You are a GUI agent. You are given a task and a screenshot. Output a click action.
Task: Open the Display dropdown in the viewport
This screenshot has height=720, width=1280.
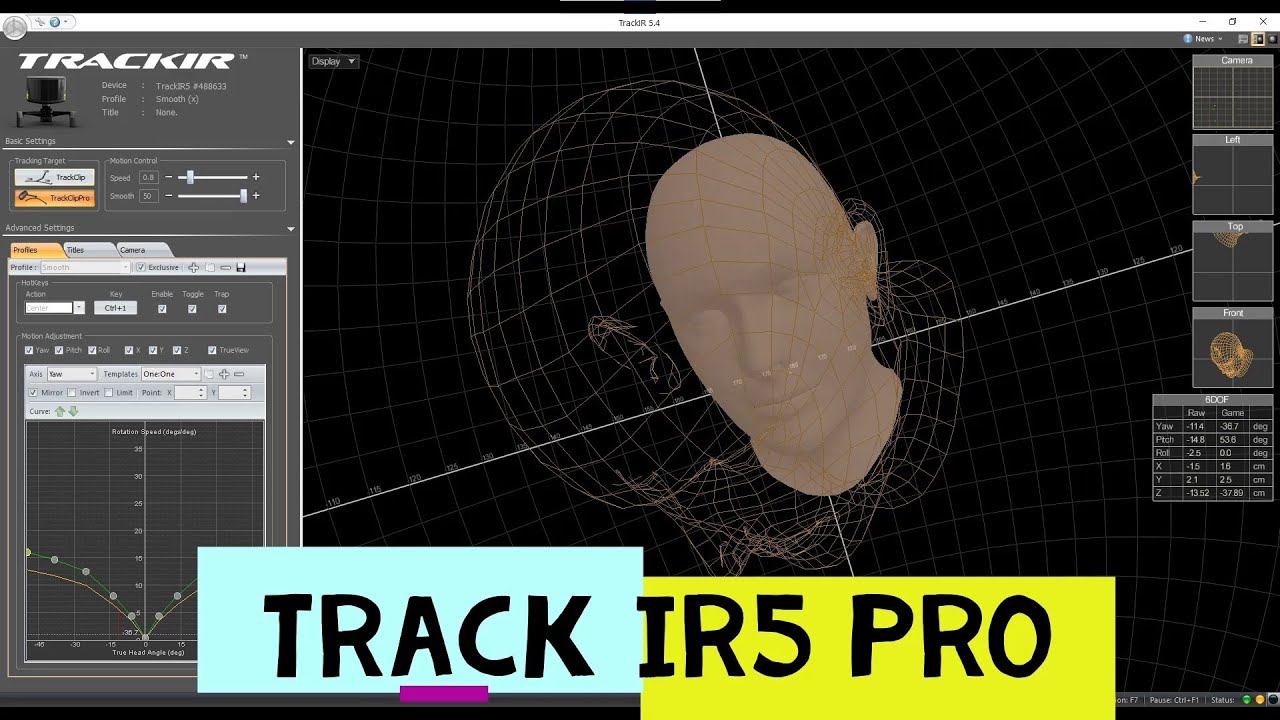[x=333, y=61]
